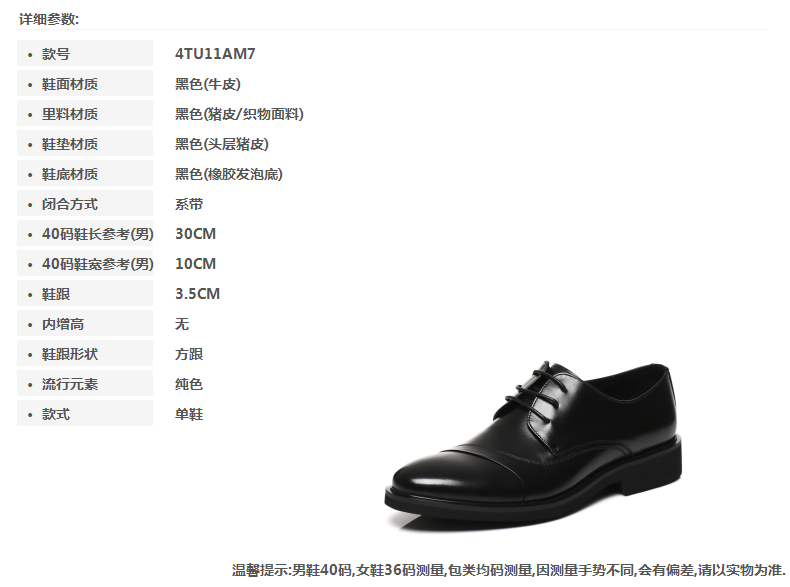Click the 黑色(牛皮) upper material value
Screen dimensions: 790x587
point(208,84)
